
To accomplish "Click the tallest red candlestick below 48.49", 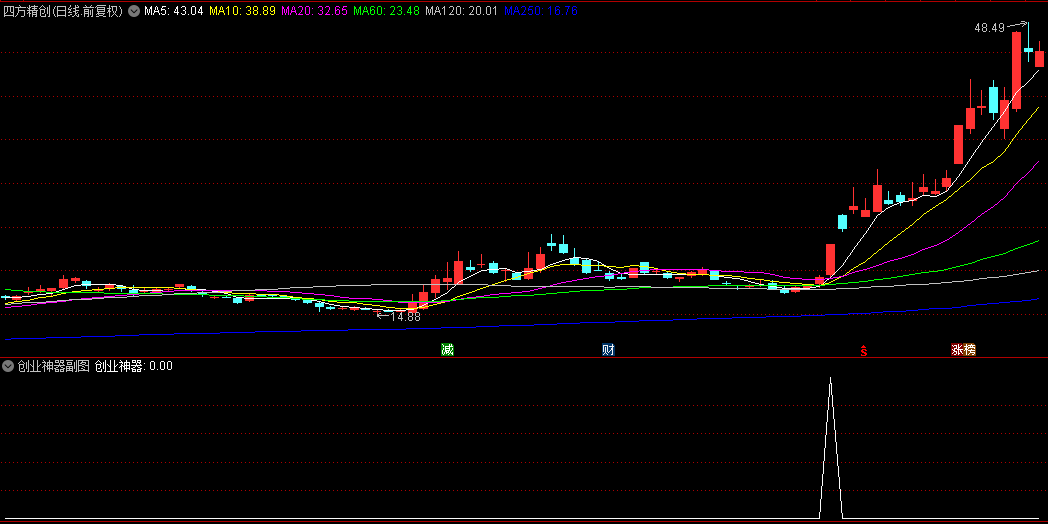I will click(1017, 70).
